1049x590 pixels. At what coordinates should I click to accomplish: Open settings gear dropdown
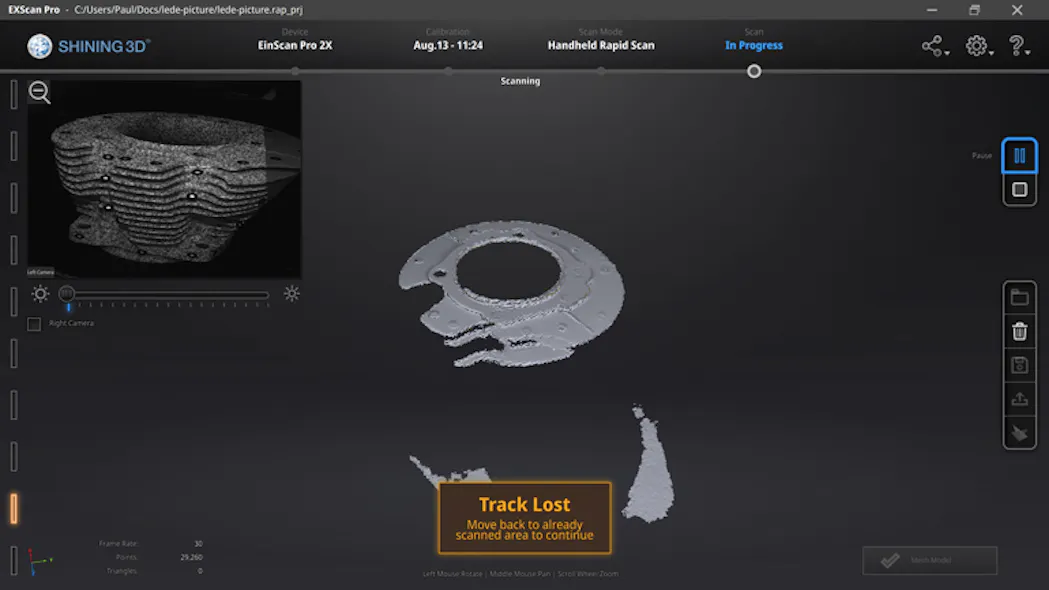point(979,46)
